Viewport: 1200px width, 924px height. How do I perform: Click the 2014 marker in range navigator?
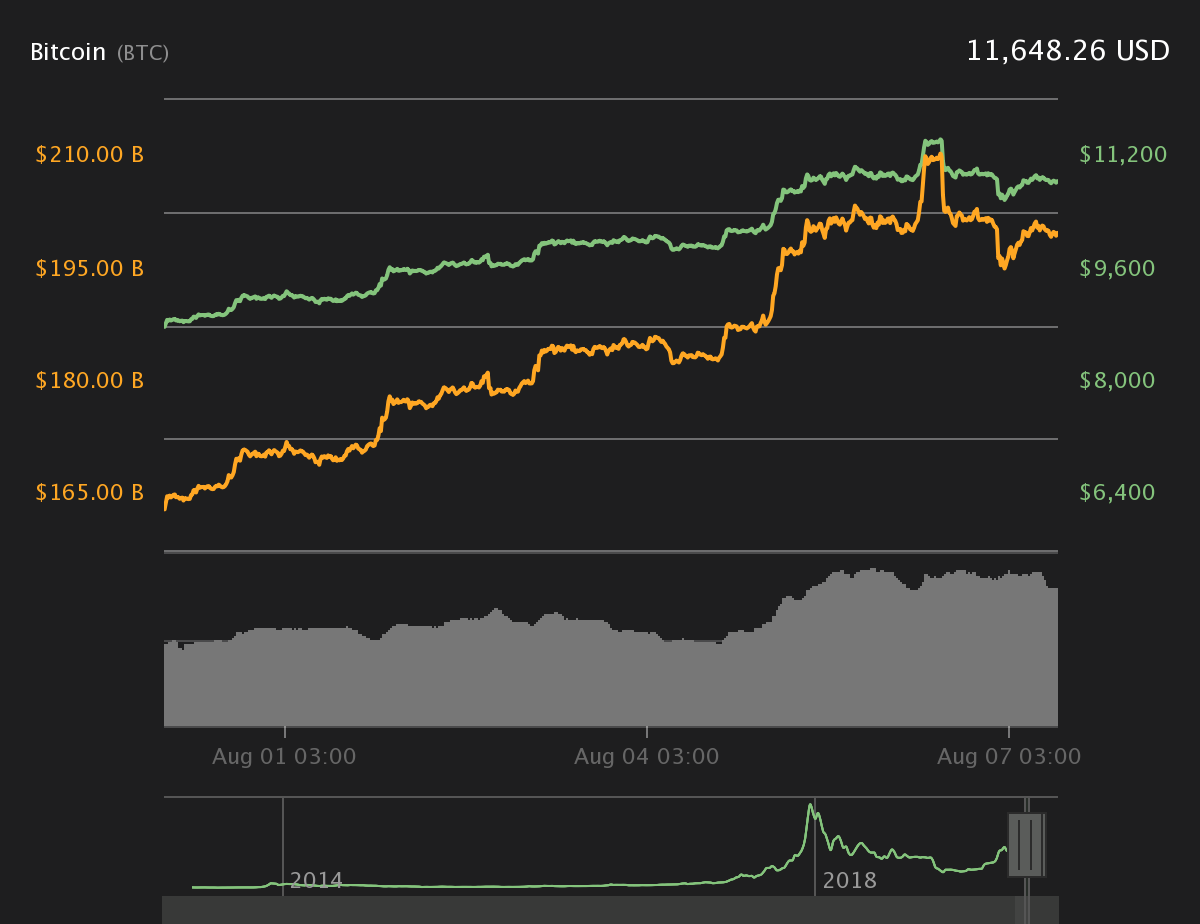click(x=316, y=881)
